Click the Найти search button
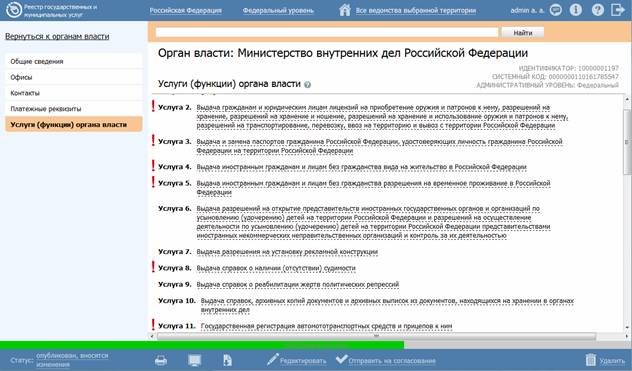Screen dimensions: 632x371 coord(522,33)
